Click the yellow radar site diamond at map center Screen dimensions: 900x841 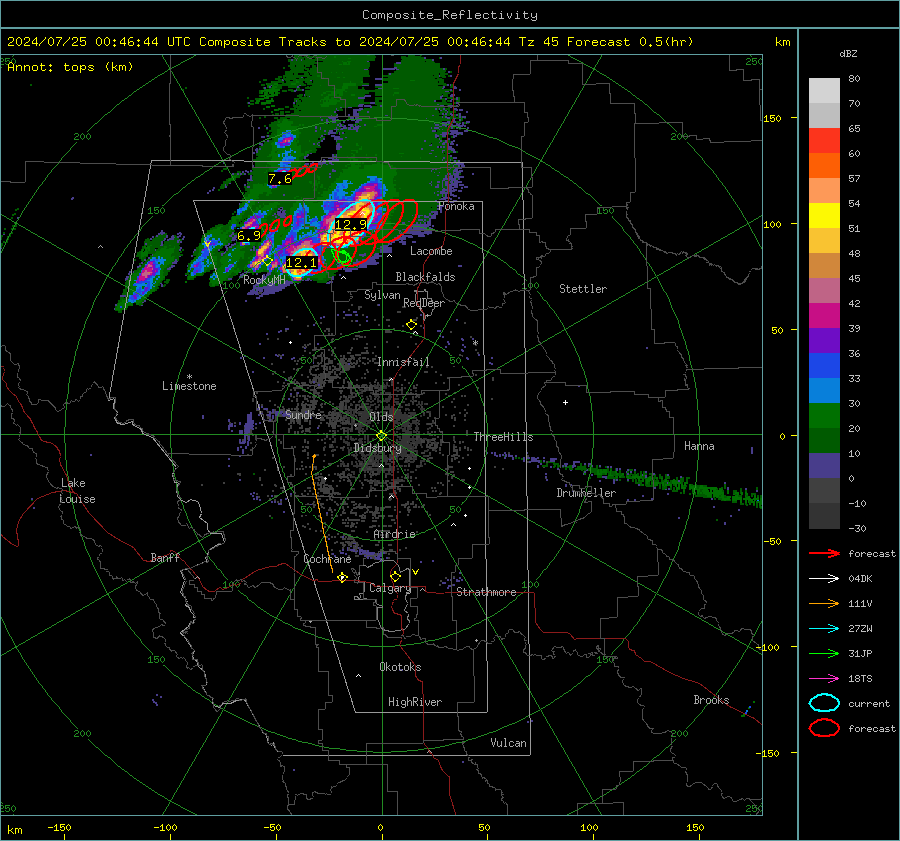tap(382, 436)
